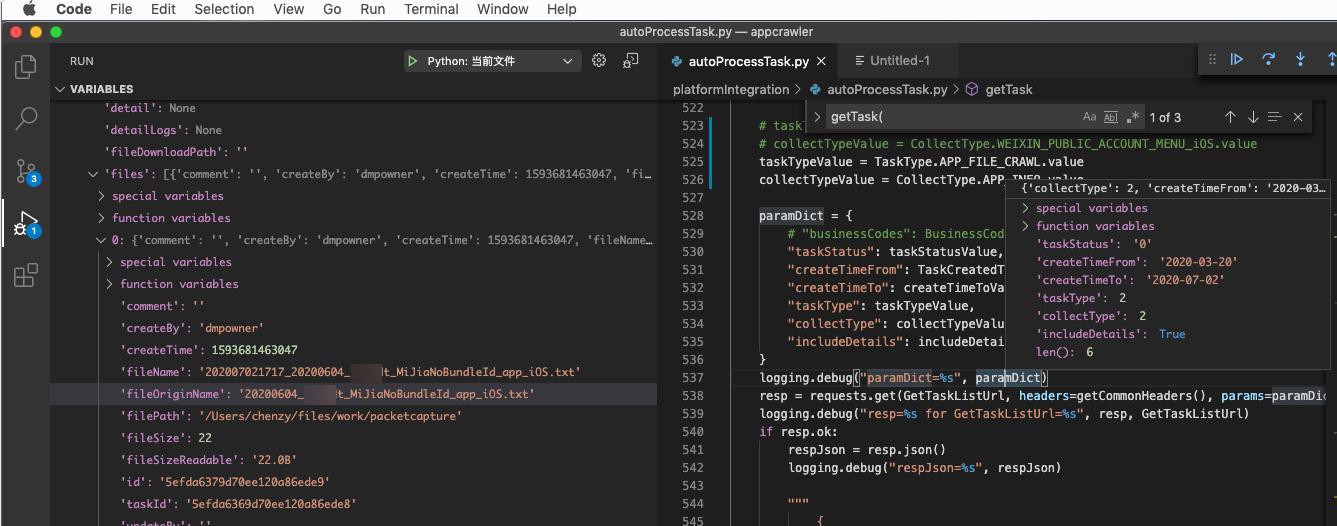Go to previous find match arrow
The image size is (1337, 526).
(1231, 117)
